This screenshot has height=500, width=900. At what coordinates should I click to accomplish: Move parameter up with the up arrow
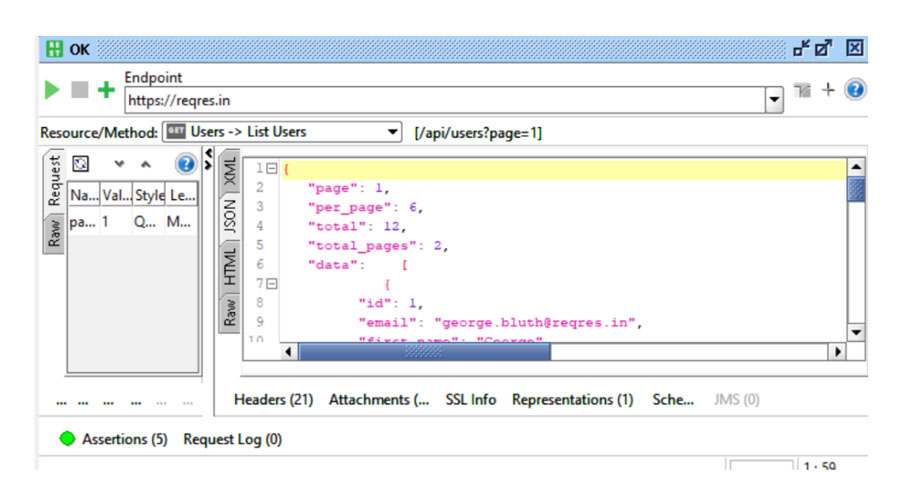pos(145,164)
